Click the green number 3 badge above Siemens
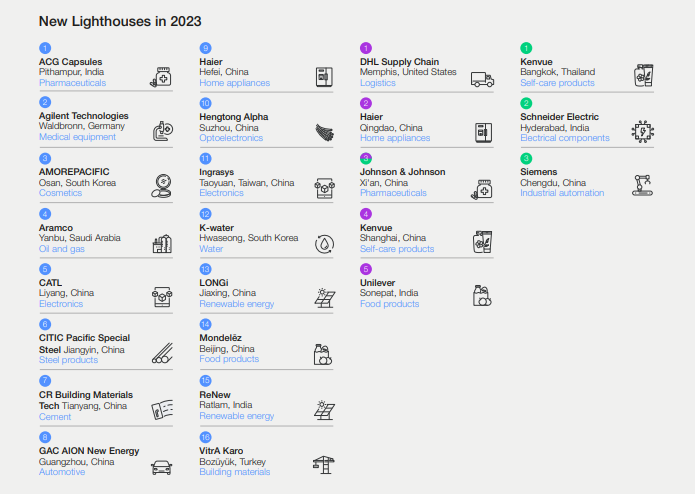This screenshot has height=494, width=695. tap(526, 158)
